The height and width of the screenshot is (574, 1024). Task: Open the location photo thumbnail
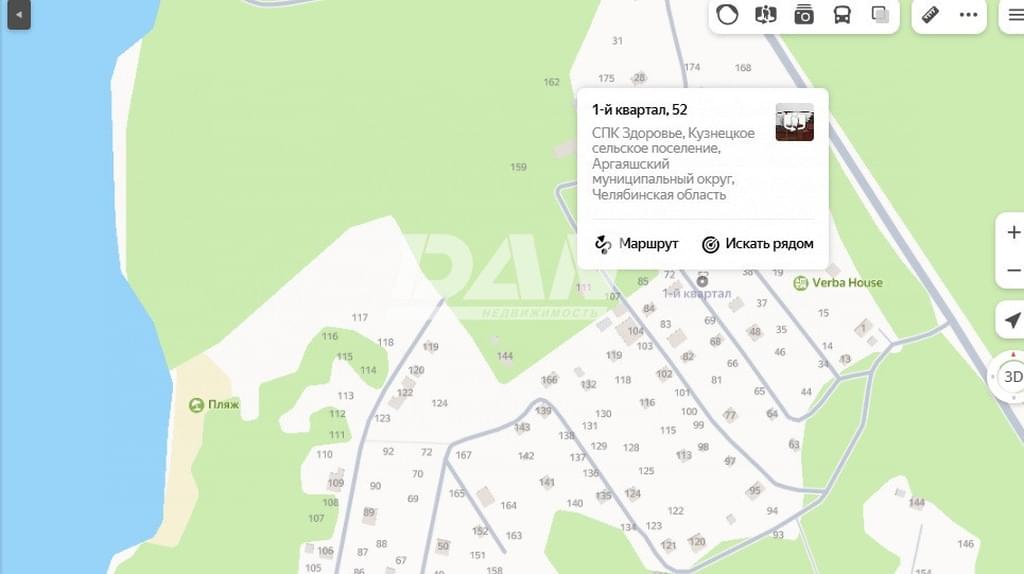pos(794,122)
